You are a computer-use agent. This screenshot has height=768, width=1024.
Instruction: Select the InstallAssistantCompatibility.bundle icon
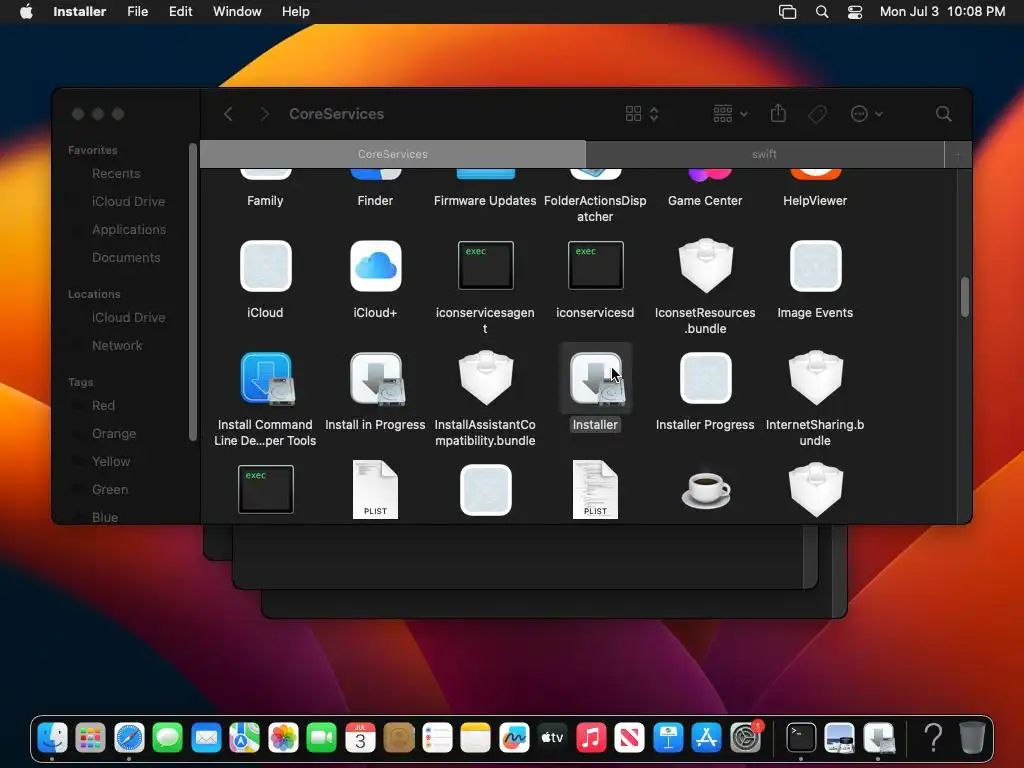(485, 377)
